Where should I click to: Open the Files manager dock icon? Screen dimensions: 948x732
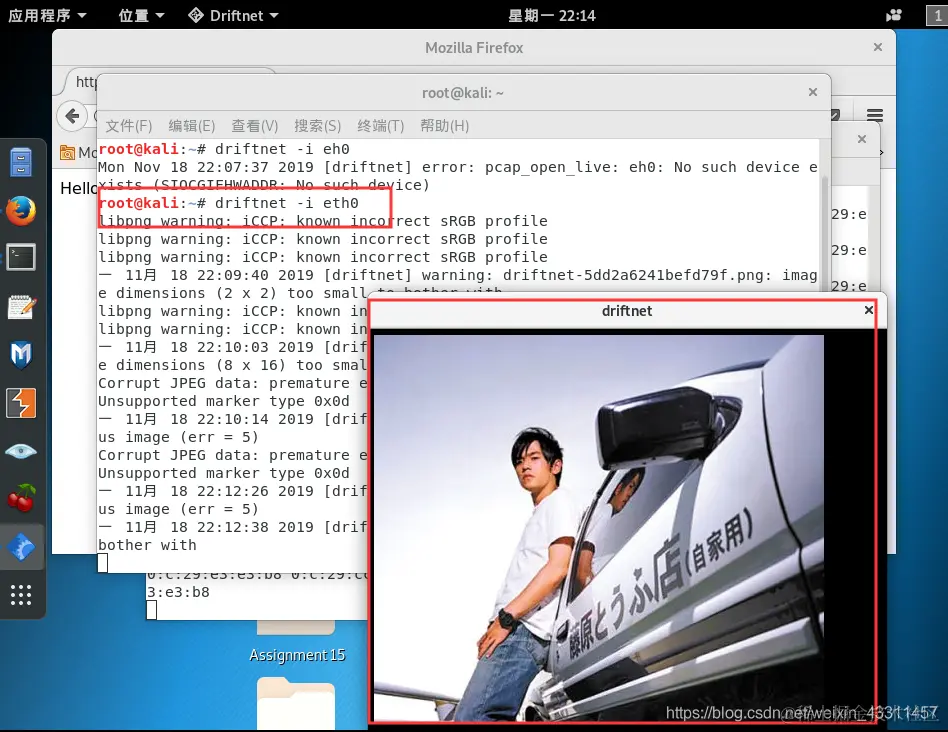pyautogui.click(x=21, y=162)
